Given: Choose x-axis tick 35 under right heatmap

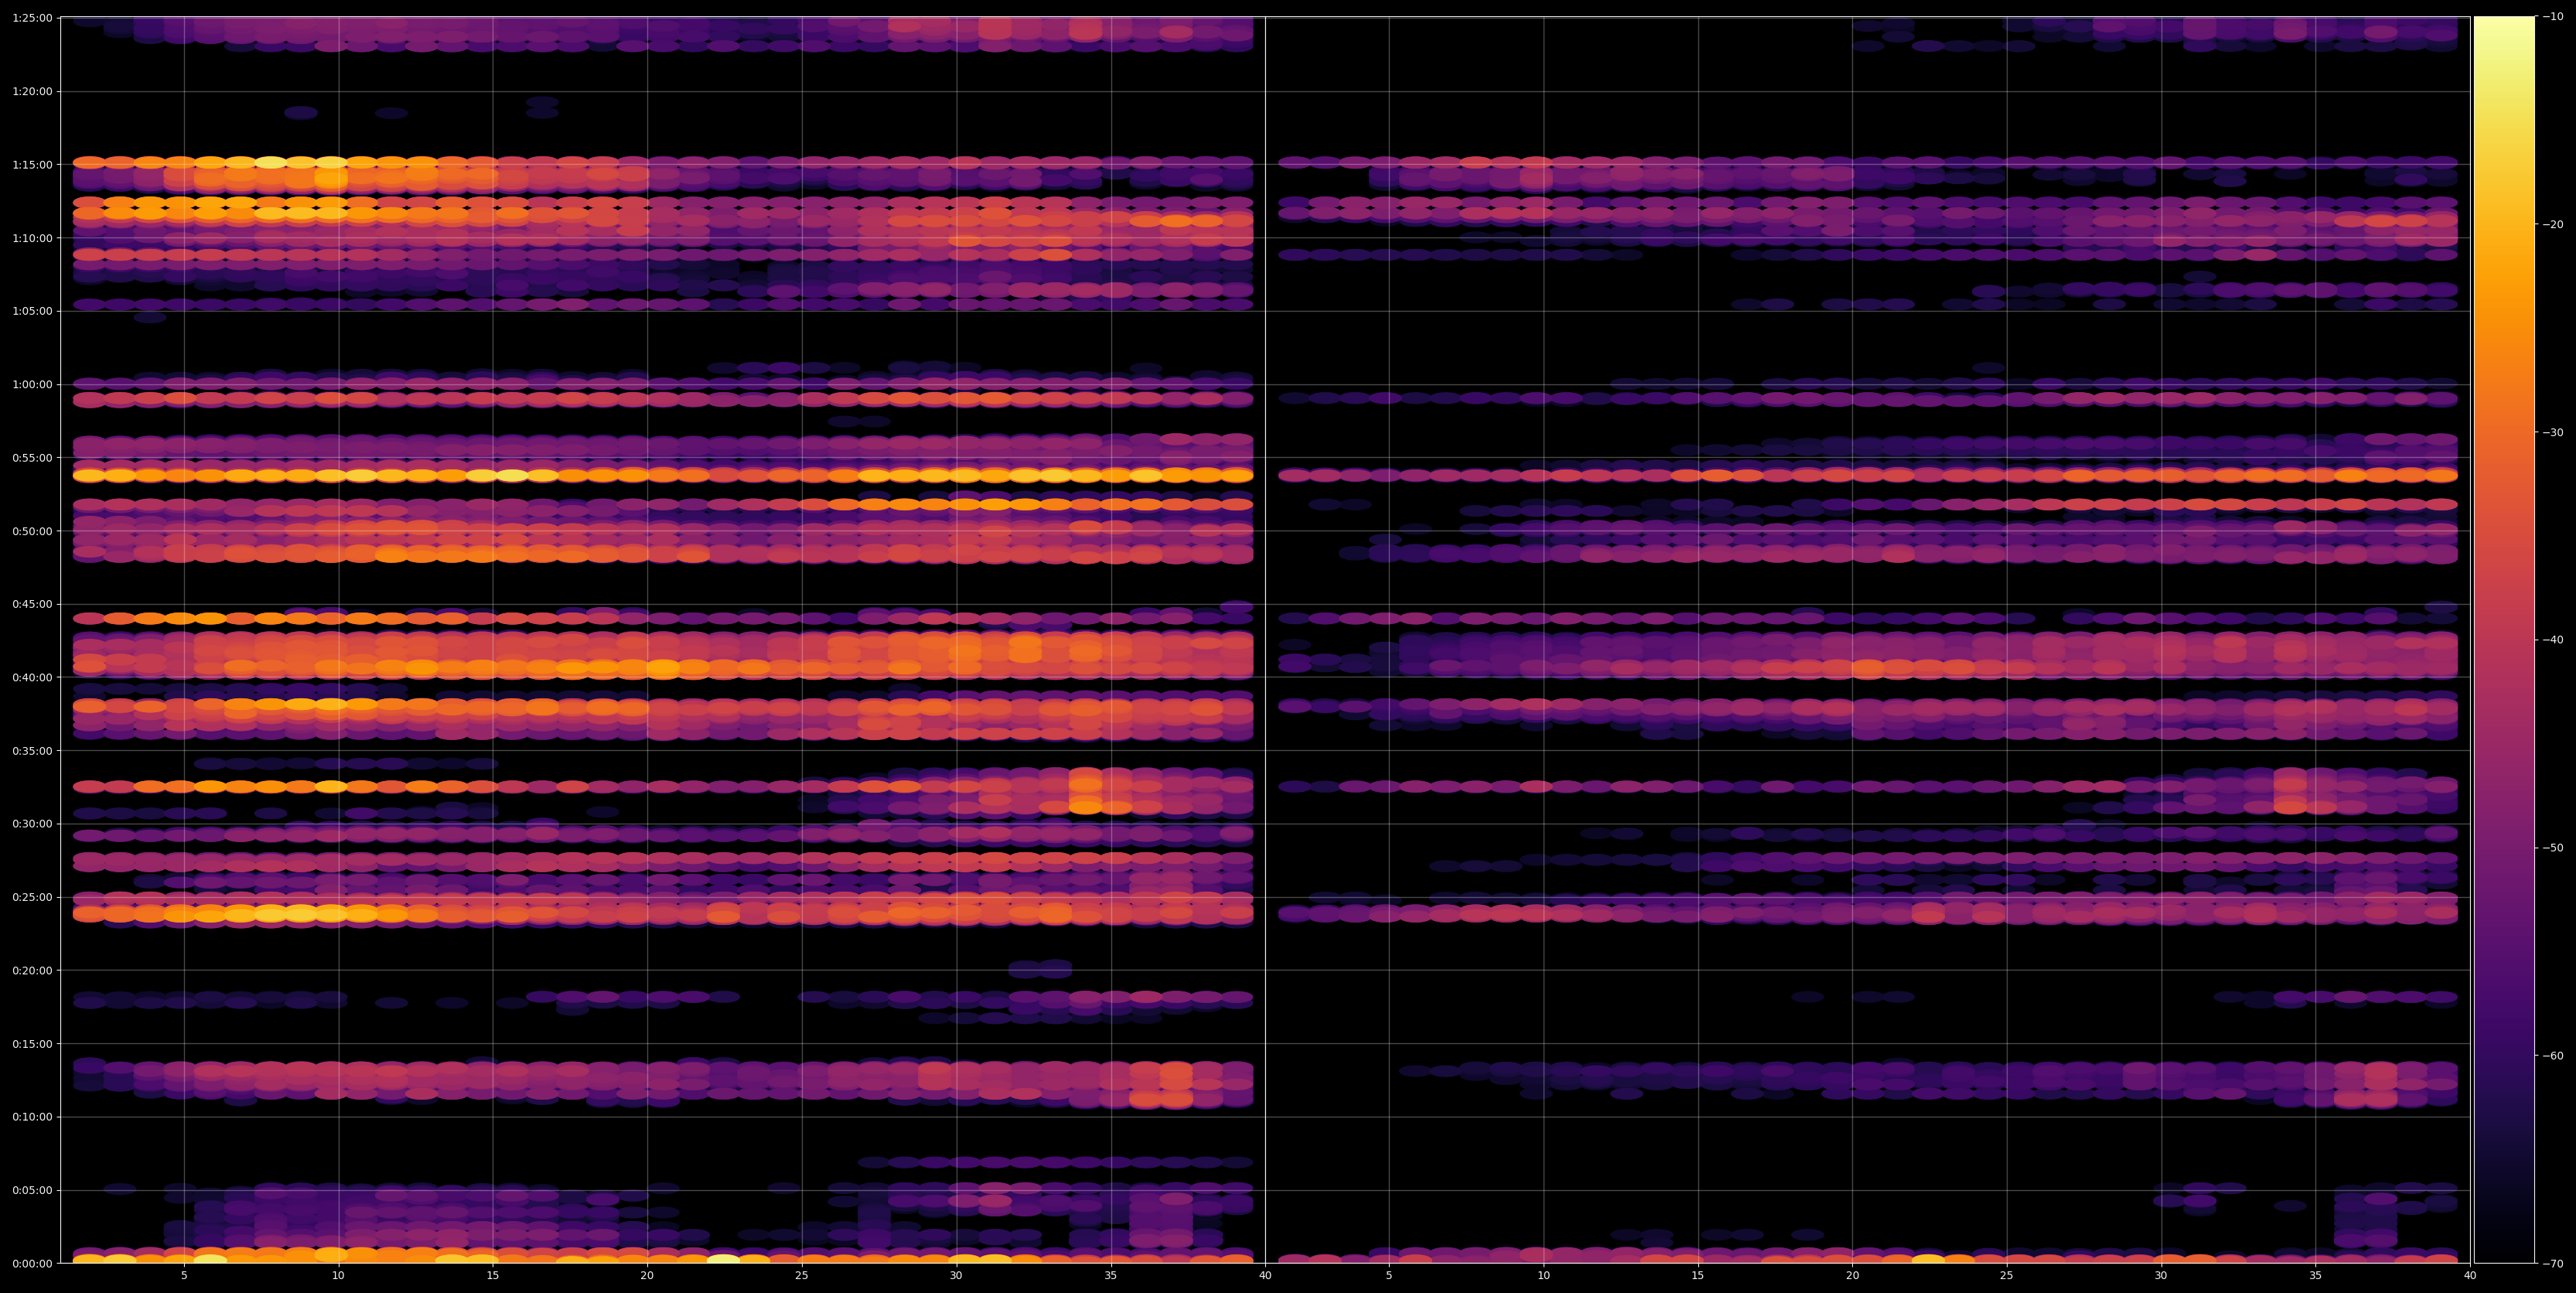Looking at the screenshot, I should pyautogui.click(x=2316, y=1276).
